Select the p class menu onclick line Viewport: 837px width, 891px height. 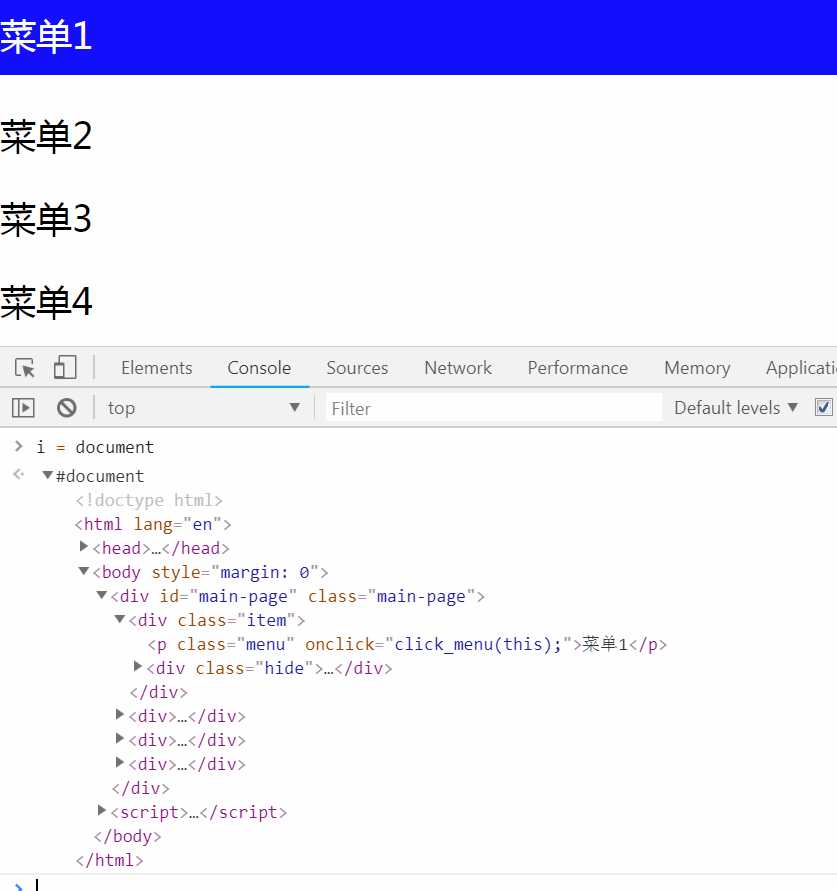click(x=407, y=644)
